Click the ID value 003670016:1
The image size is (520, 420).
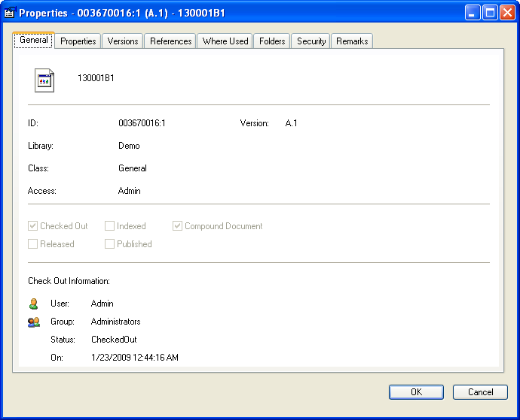click(x=142, y=123)
